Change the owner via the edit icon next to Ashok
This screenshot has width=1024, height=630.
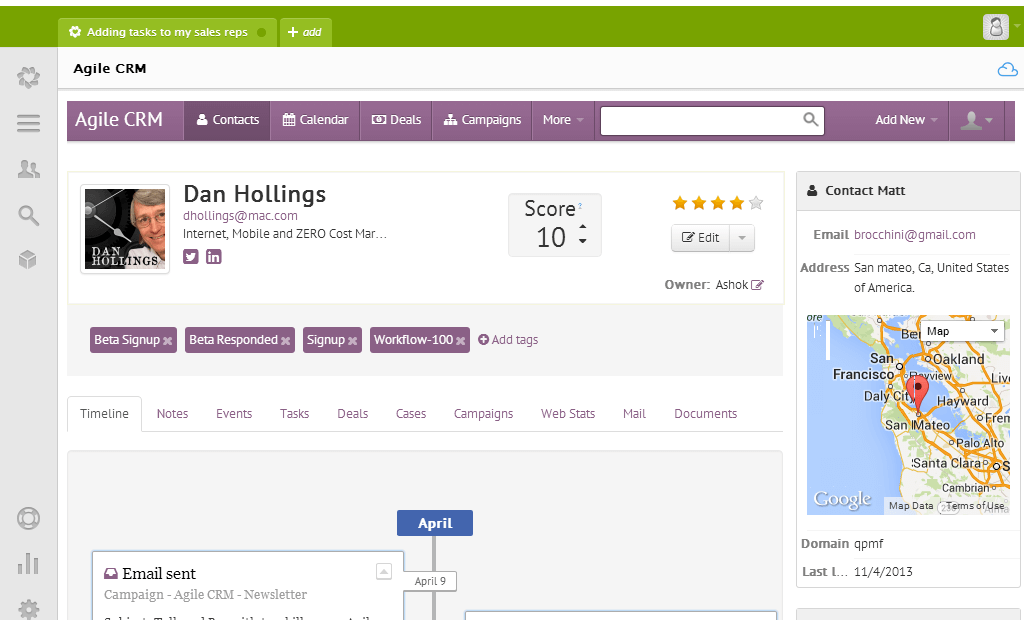pyautogui.click(x=757, y=285)
